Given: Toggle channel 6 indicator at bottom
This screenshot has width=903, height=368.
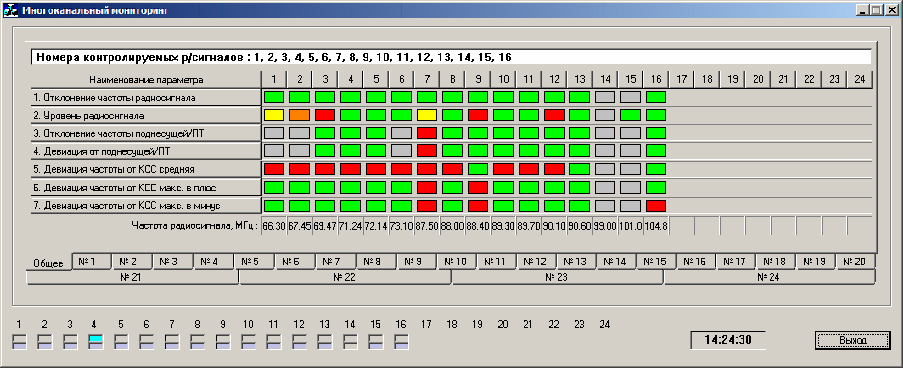Looking at the screenshot, I should pyautogui.click(x=146, y=342).
